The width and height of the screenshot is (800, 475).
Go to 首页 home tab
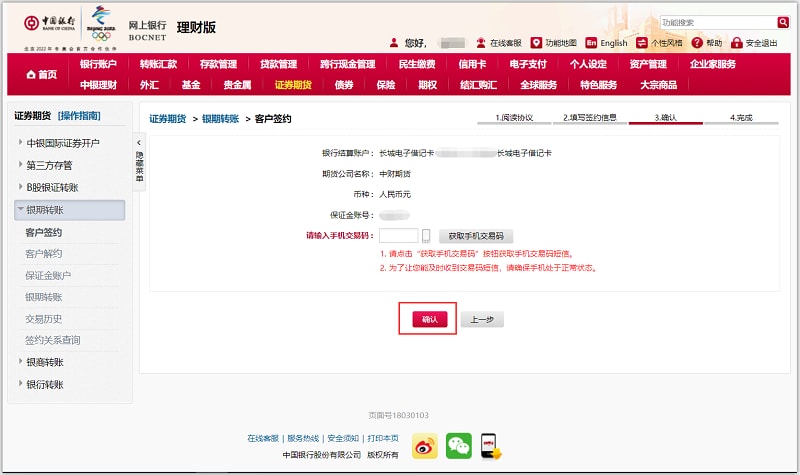(x=41, y=75)
